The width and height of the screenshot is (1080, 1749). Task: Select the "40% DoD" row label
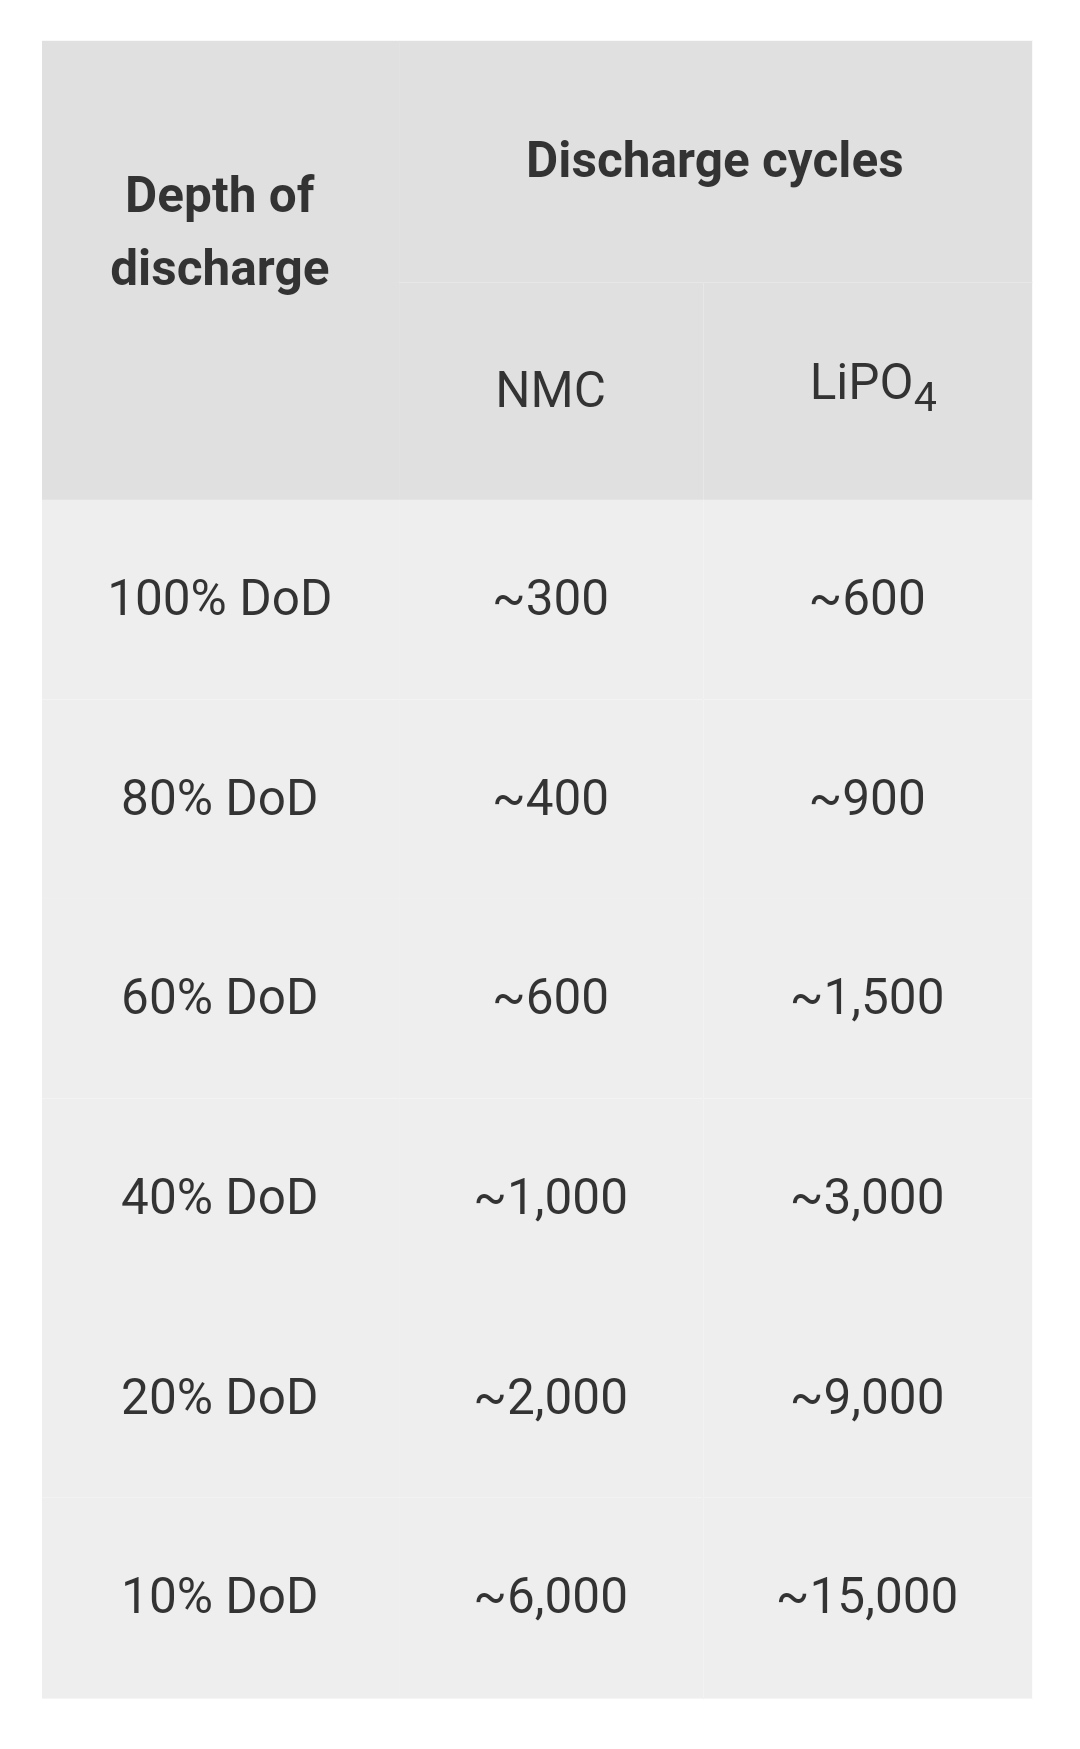(x=219, y=1197)
